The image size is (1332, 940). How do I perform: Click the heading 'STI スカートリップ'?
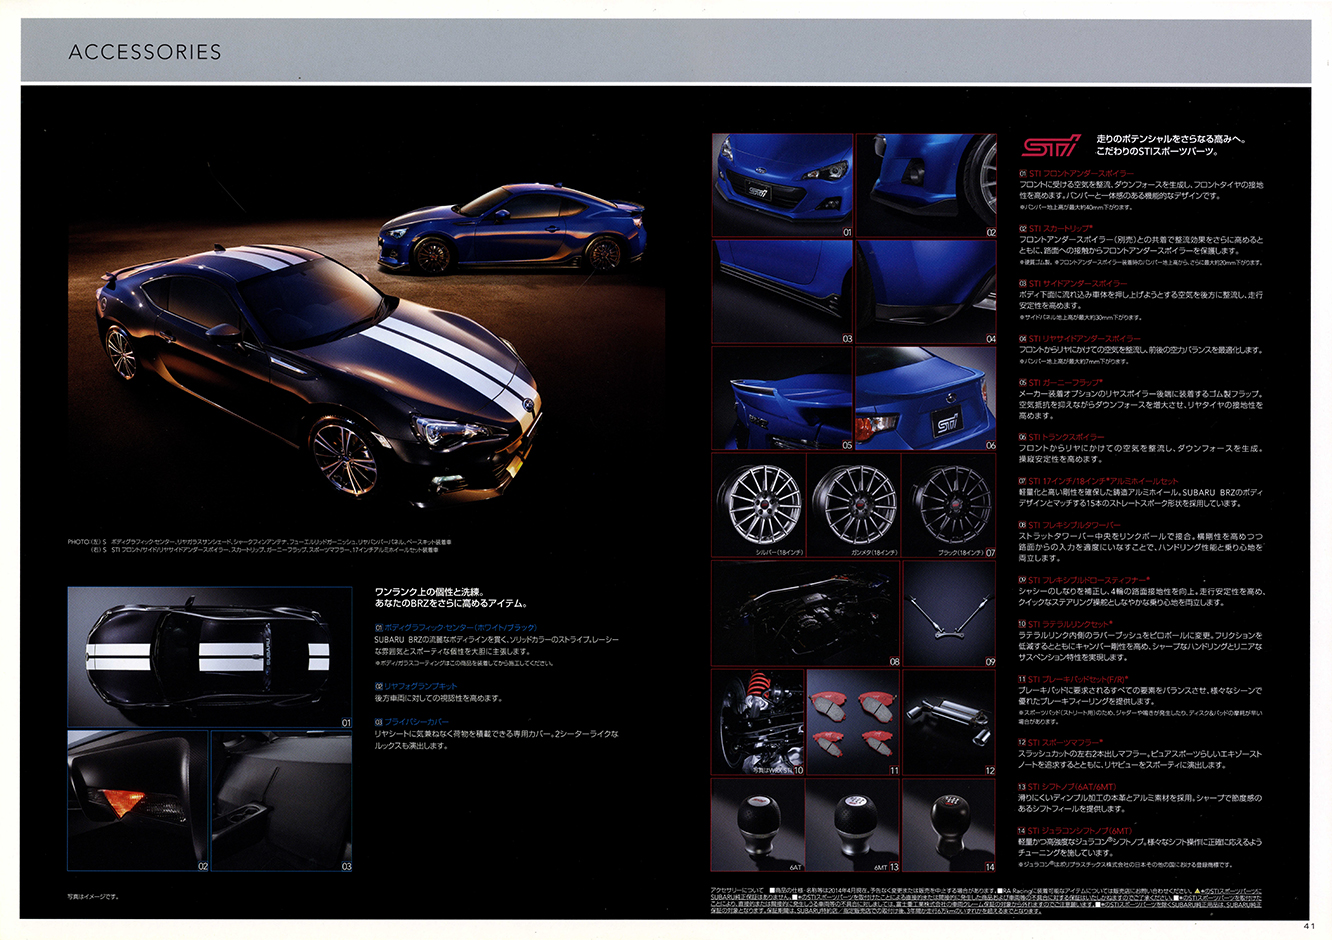click(x=1062, y=229)
